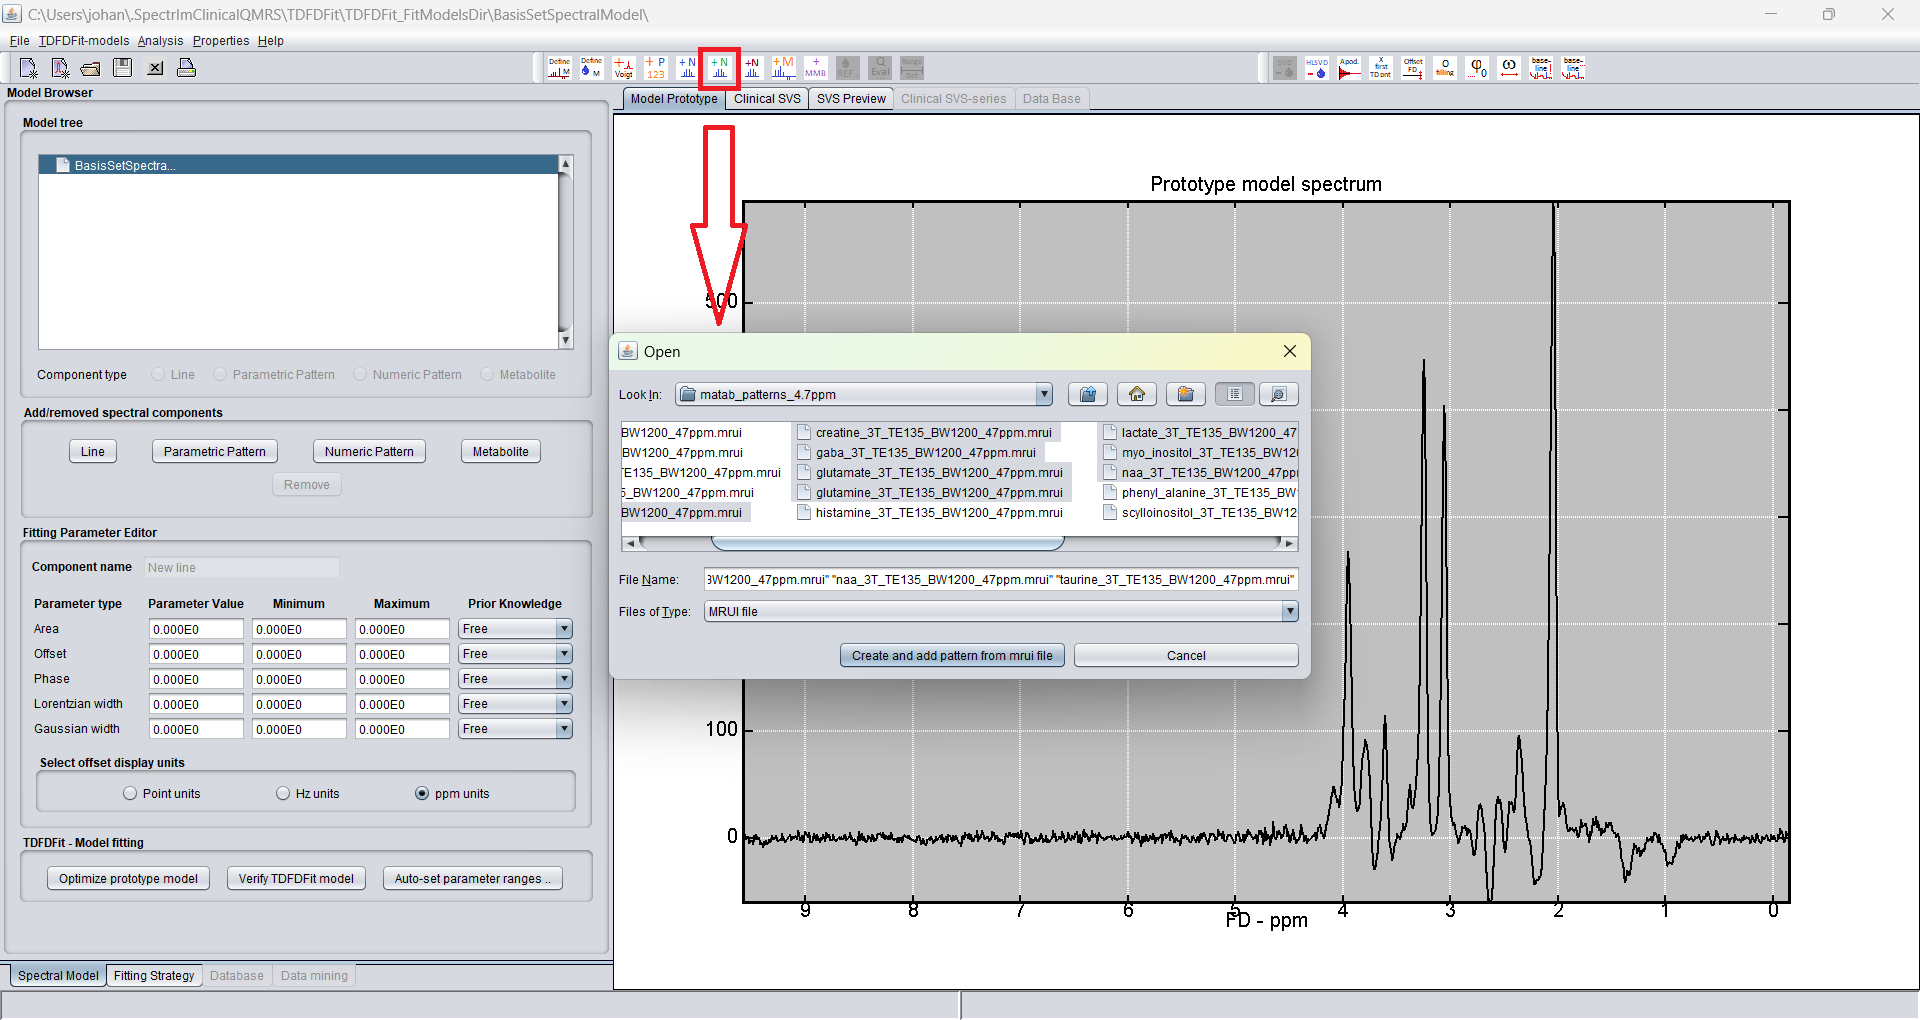This screenshot has height=1020, width=1920.
Task: Click the zero filling icon
Action: click(1445, 67)
